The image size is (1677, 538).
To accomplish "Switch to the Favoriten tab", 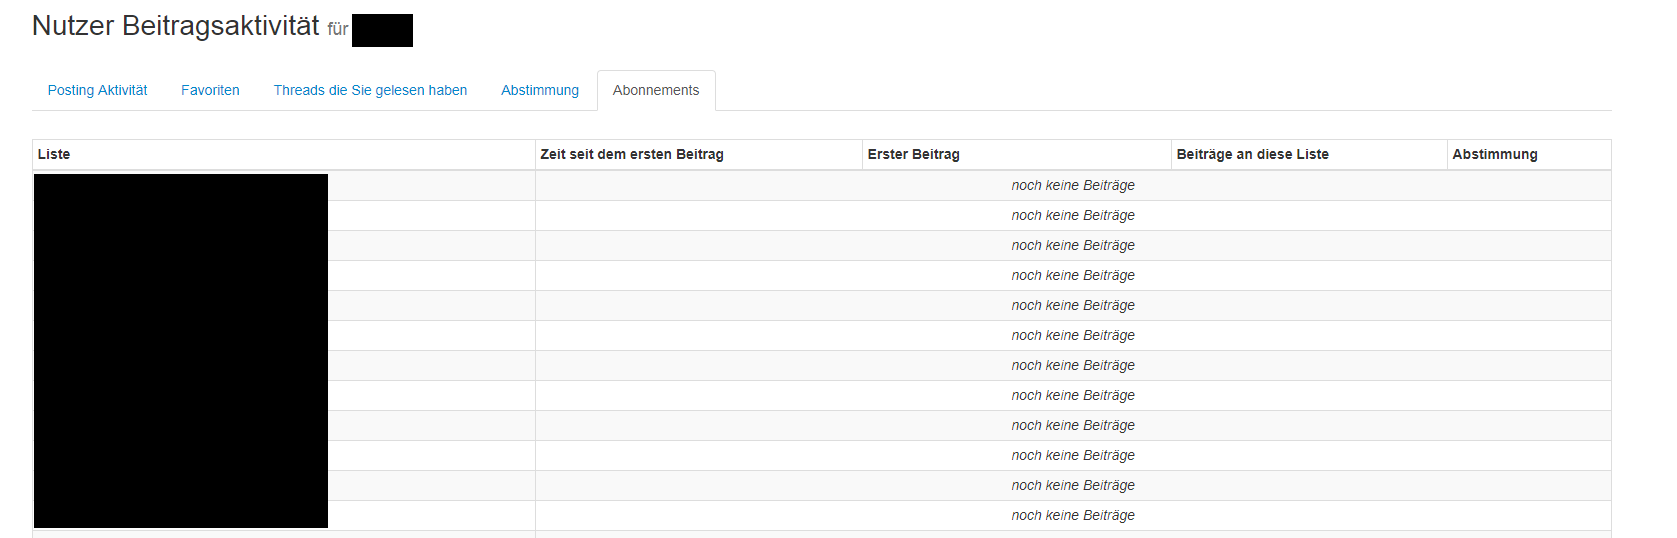I will tap(210, 90).
